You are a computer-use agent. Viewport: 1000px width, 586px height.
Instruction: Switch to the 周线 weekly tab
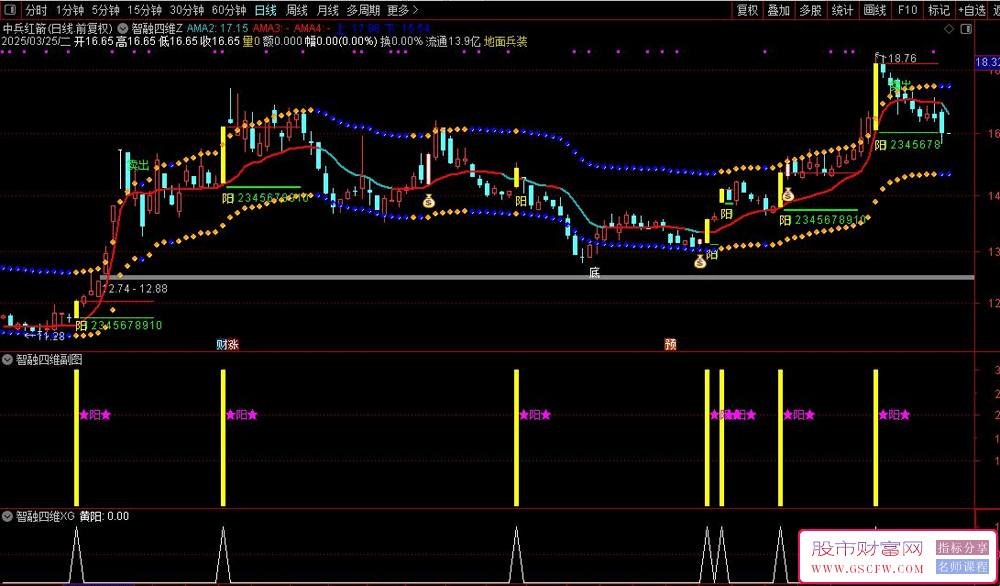pyautogui.click(x=297, y=10)
